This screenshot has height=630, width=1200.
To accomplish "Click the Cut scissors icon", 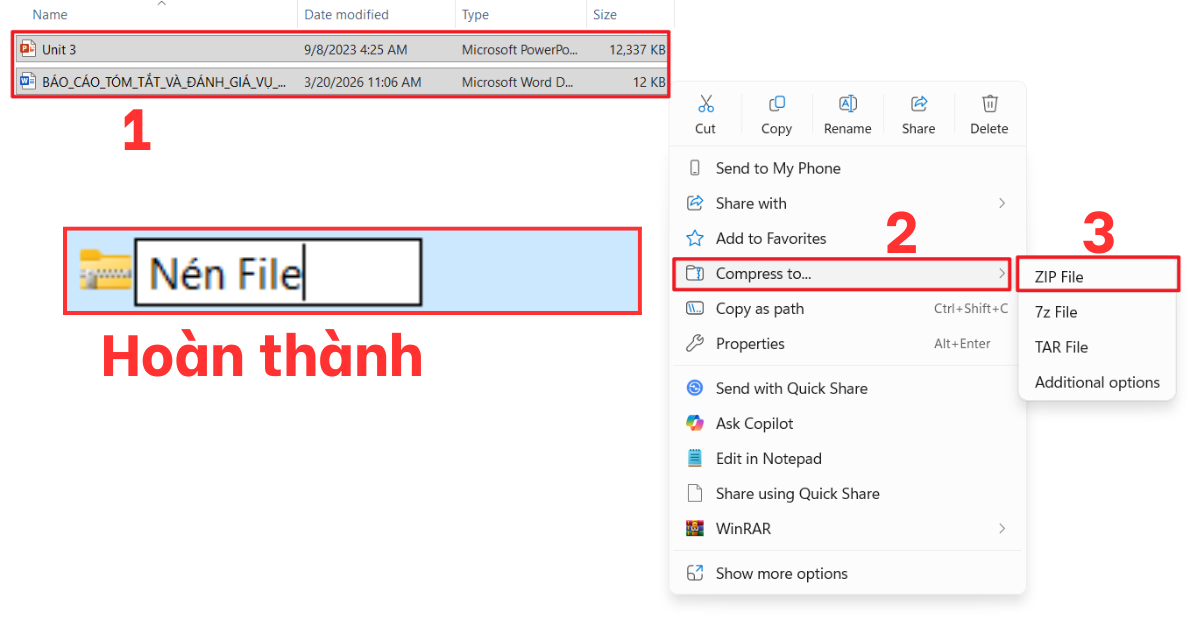I will [706, 104].
